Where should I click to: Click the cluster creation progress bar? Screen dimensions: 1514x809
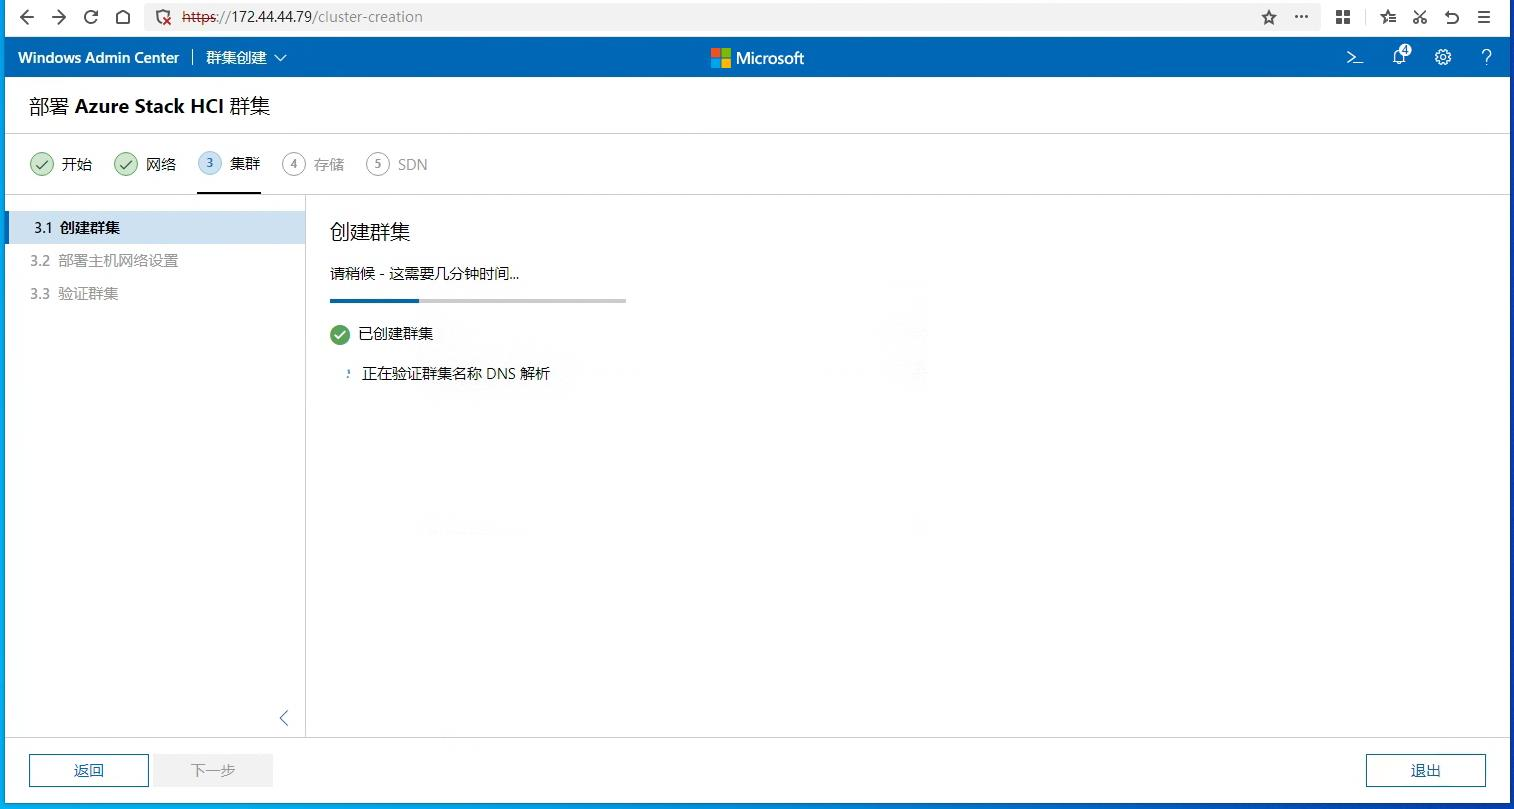tap(478, 300)
